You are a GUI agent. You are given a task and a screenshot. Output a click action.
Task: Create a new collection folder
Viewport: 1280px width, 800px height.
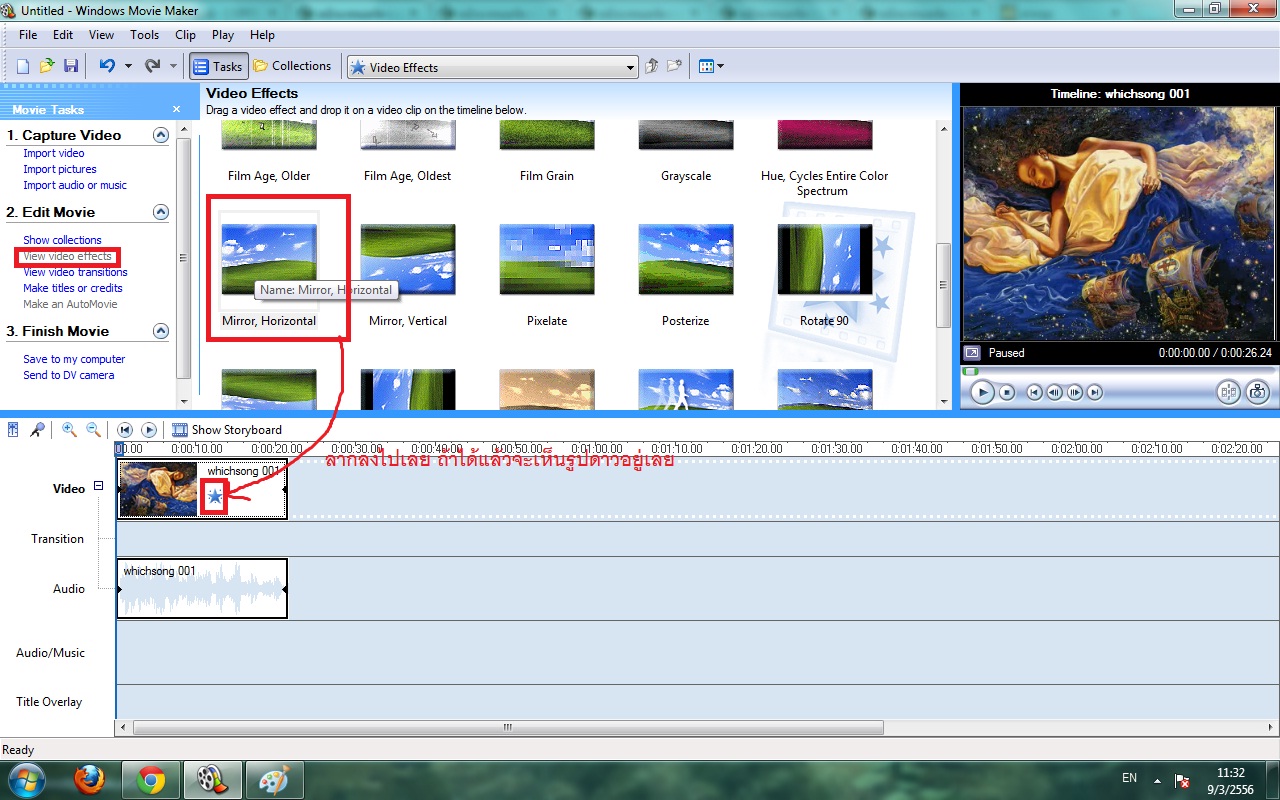[676, 67]
